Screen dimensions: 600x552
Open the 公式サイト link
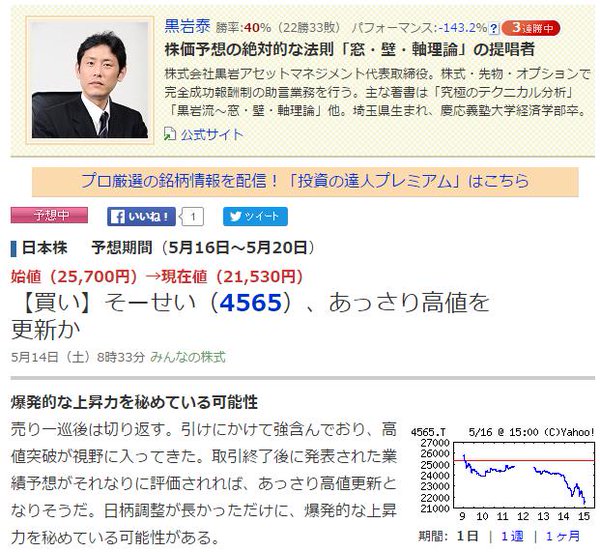coord(212,134)
